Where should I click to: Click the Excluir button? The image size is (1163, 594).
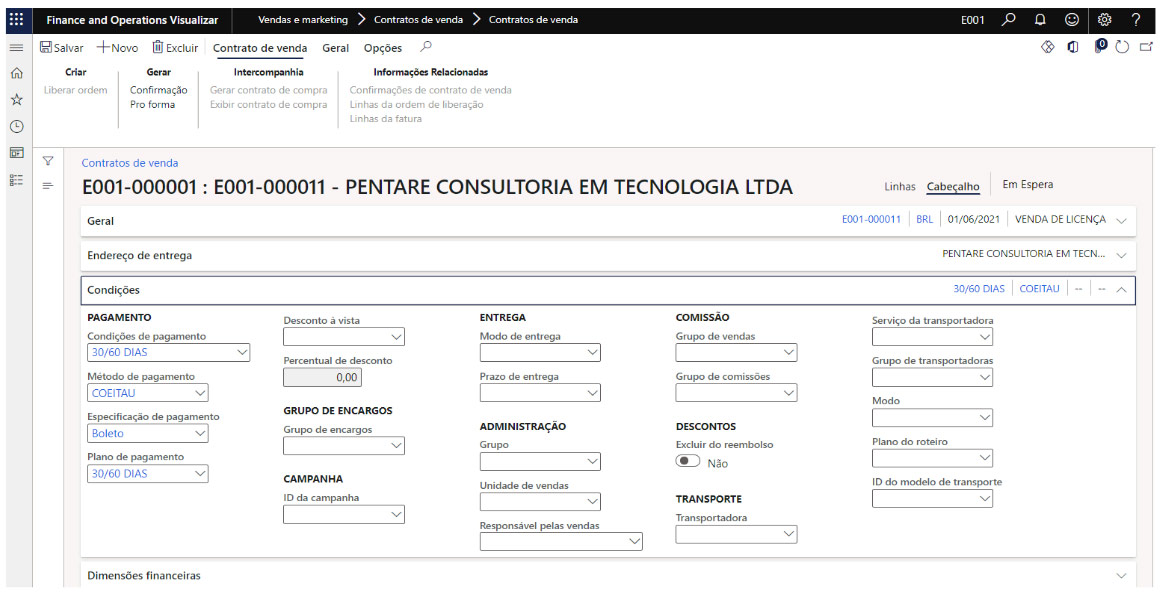tap(175, 48)
